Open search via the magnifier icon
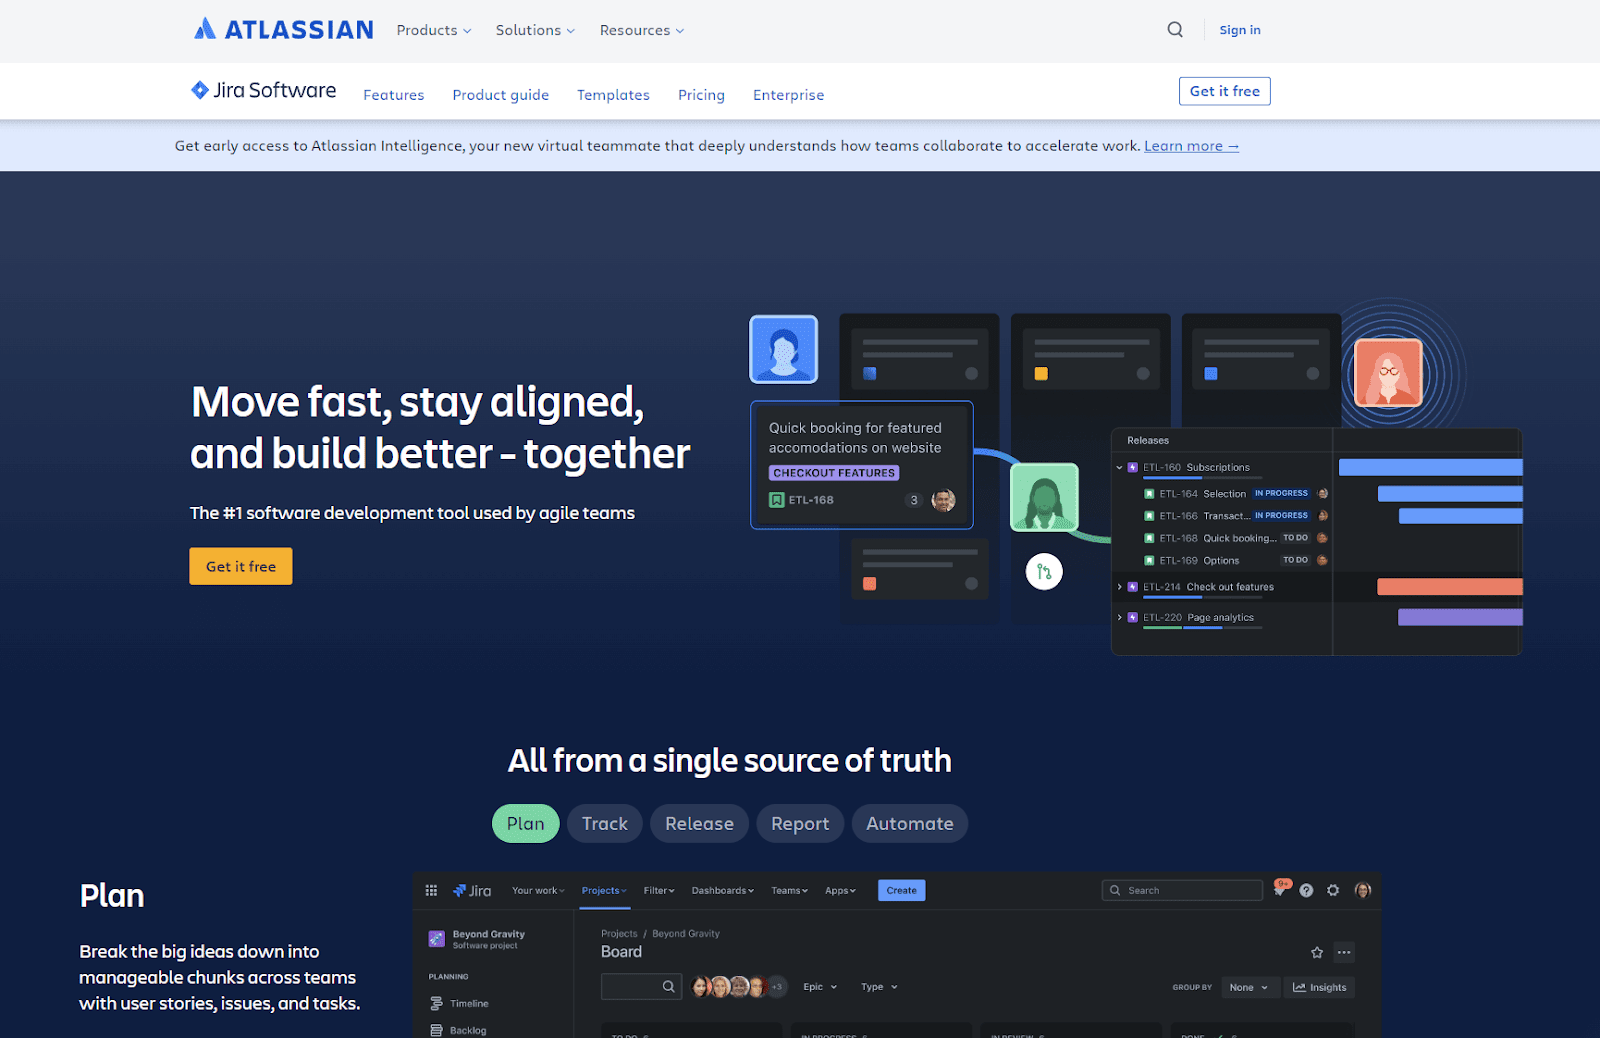1600x1038 pixels. click(1175, 29)
